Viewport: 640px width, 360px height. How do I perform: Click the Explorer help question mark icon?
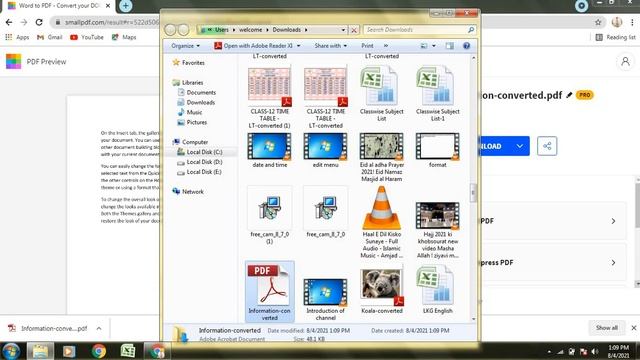point(467,46)
